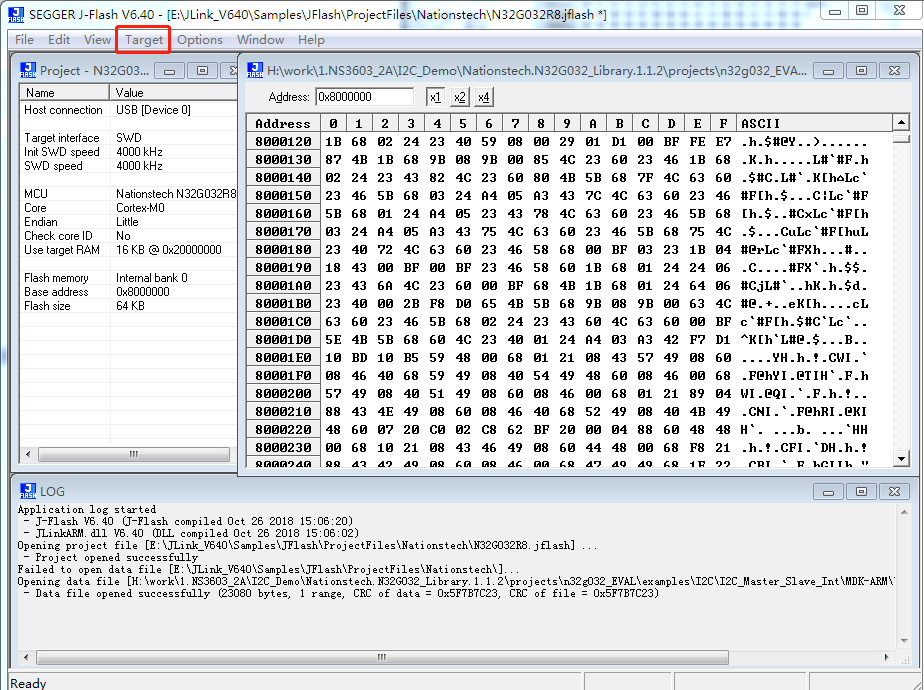Close the data file window
This screenshot has width=924, height=690.
click(x=894, y=71)
